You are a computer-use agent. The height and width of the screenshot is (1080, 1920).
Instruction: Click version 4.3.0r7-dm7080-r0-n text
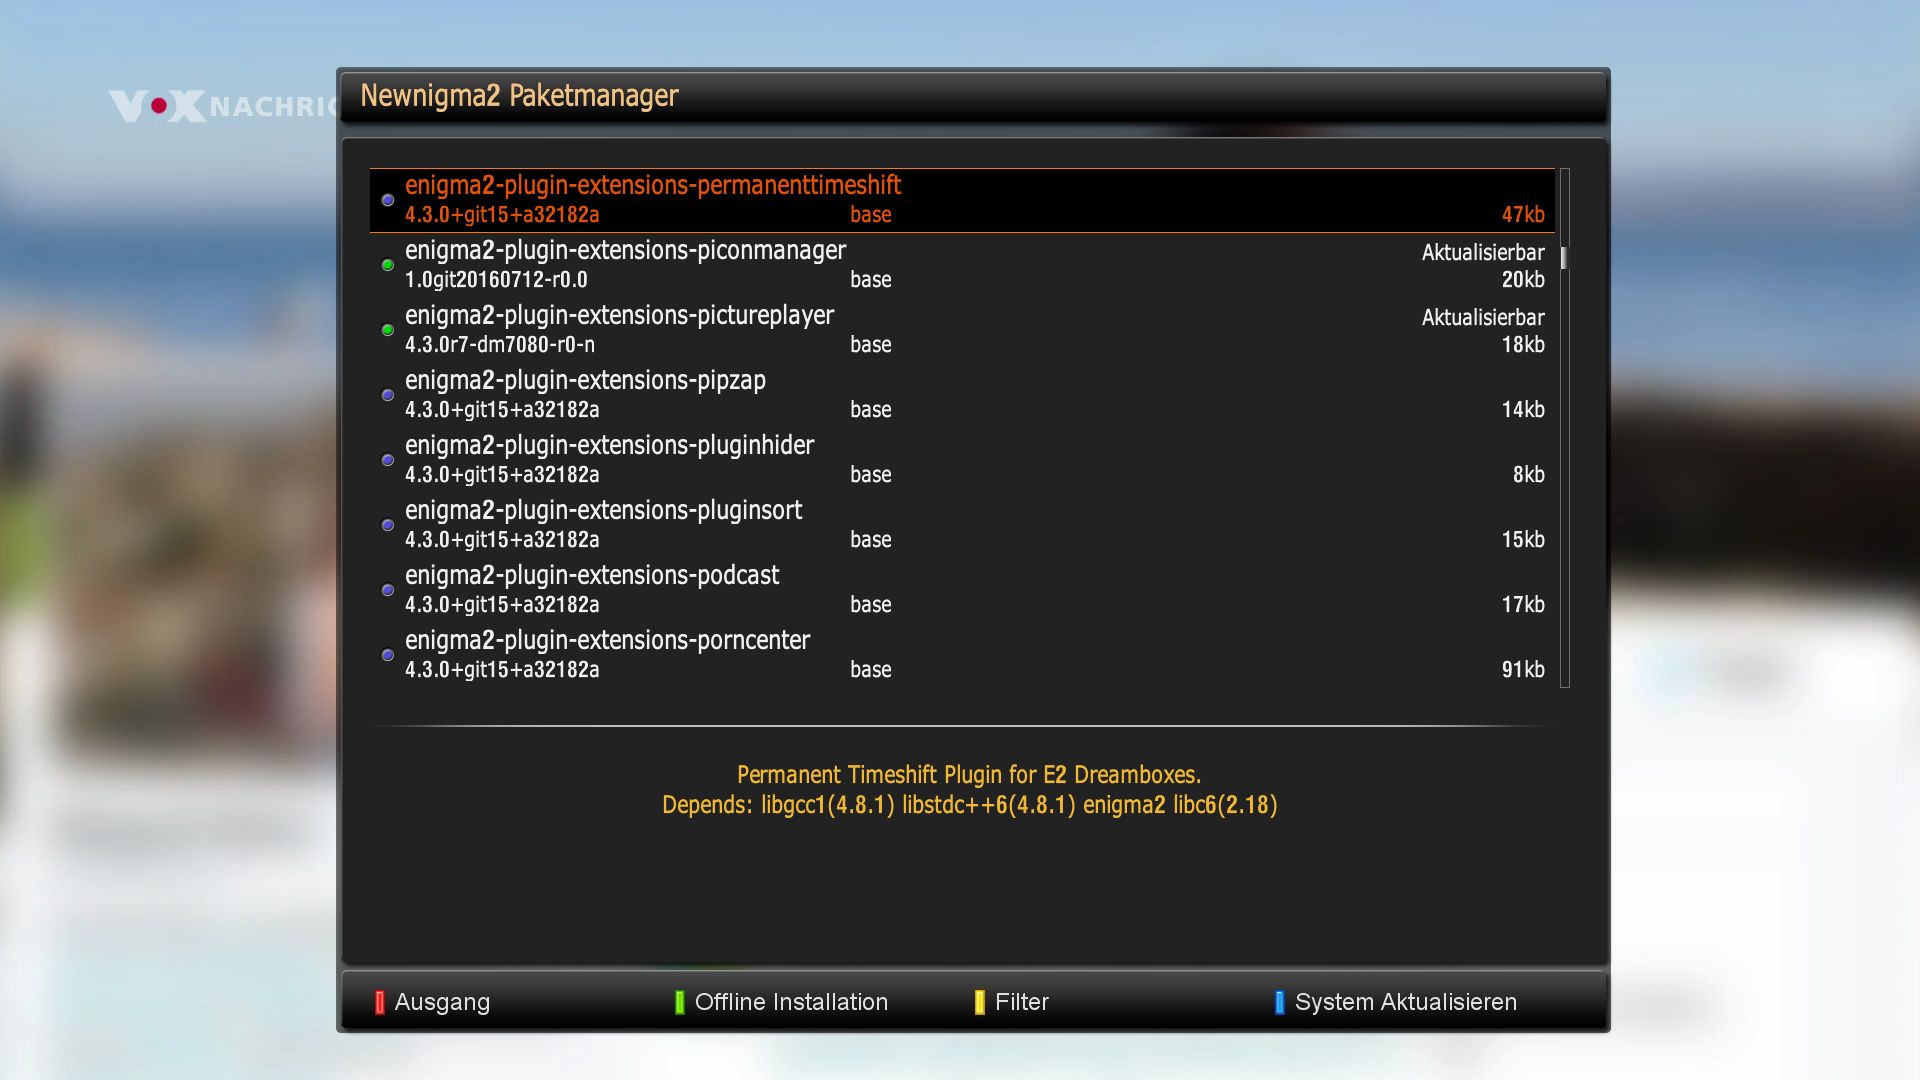click(500, 345)
